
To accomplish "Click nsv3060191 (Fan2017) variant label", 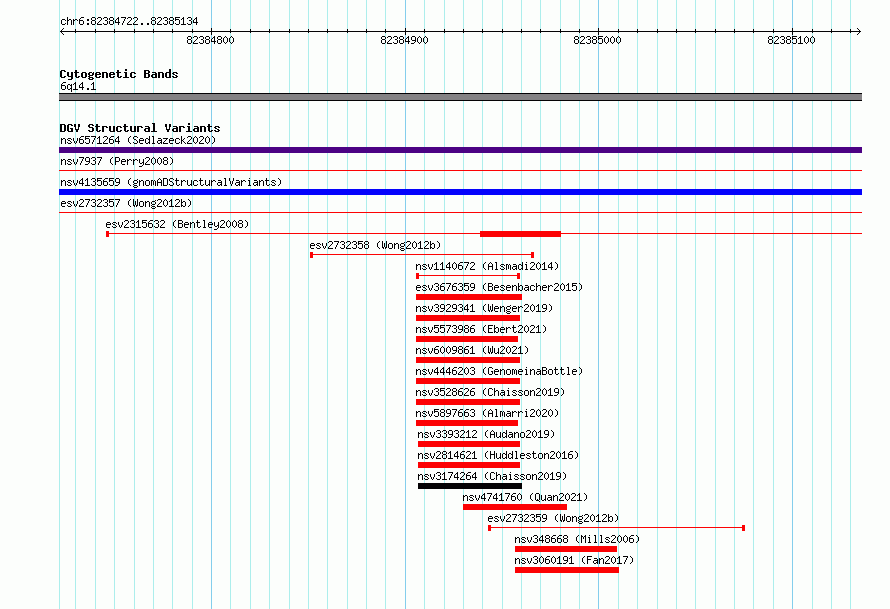I will pos(574,560).
